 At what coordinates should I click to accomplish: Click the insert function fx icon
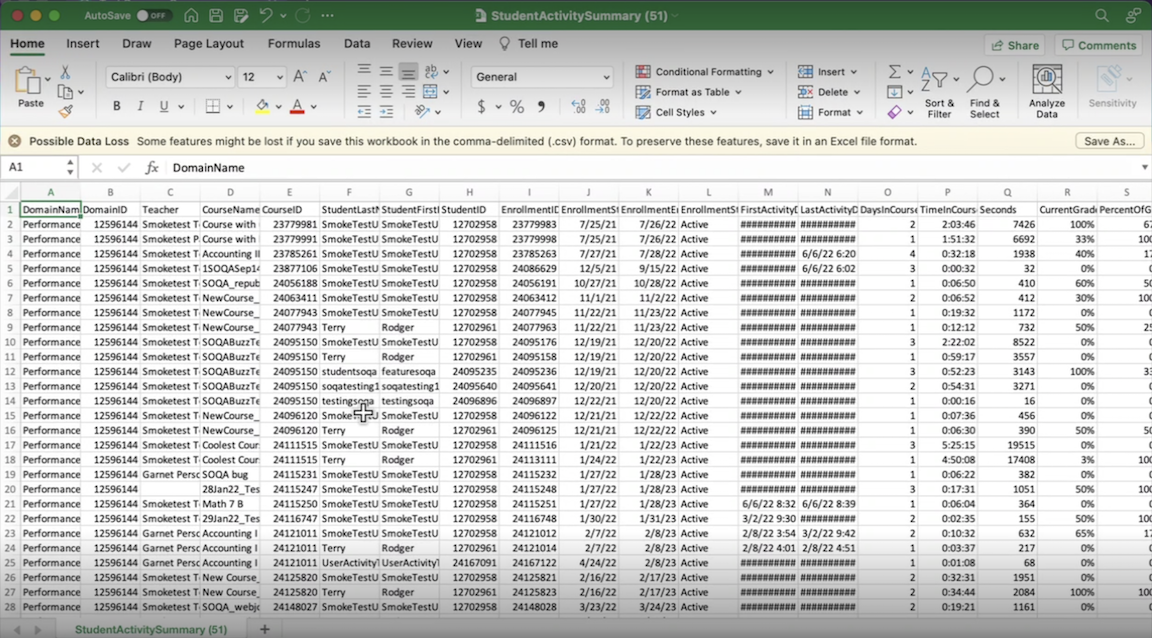click(151, 168)
